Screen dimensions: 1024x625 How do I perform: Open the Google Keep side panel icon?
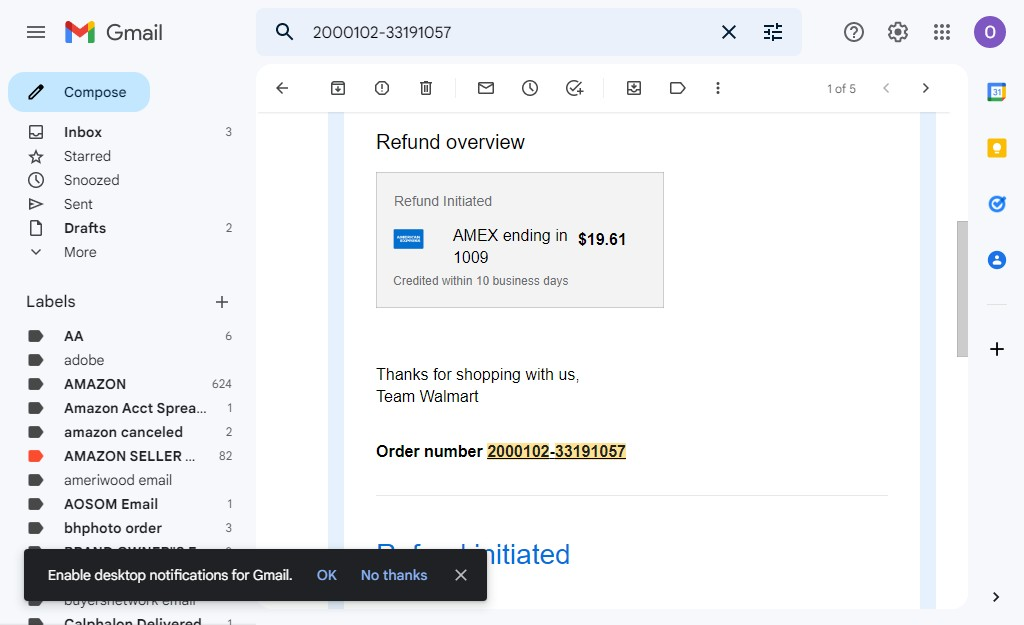click(997, 148)
